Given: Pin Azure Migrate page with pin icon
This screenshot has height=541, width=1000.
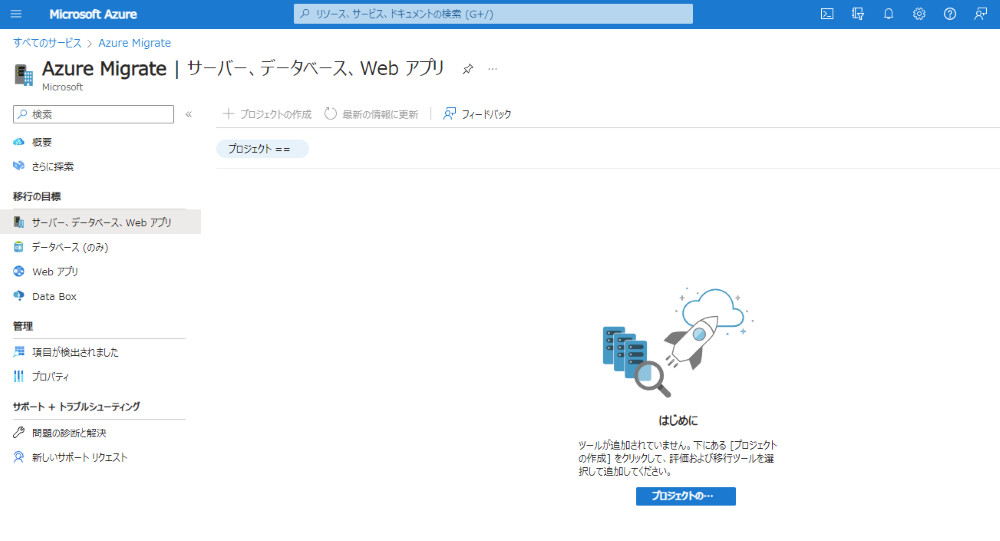Looking at the screenshot, I should (x=468, y=69).
